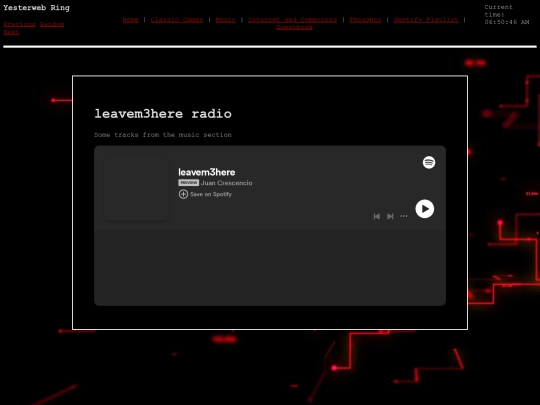Open the leavem3here playlist title
This screenshot has height=405, width=540.
pos(207,172)
